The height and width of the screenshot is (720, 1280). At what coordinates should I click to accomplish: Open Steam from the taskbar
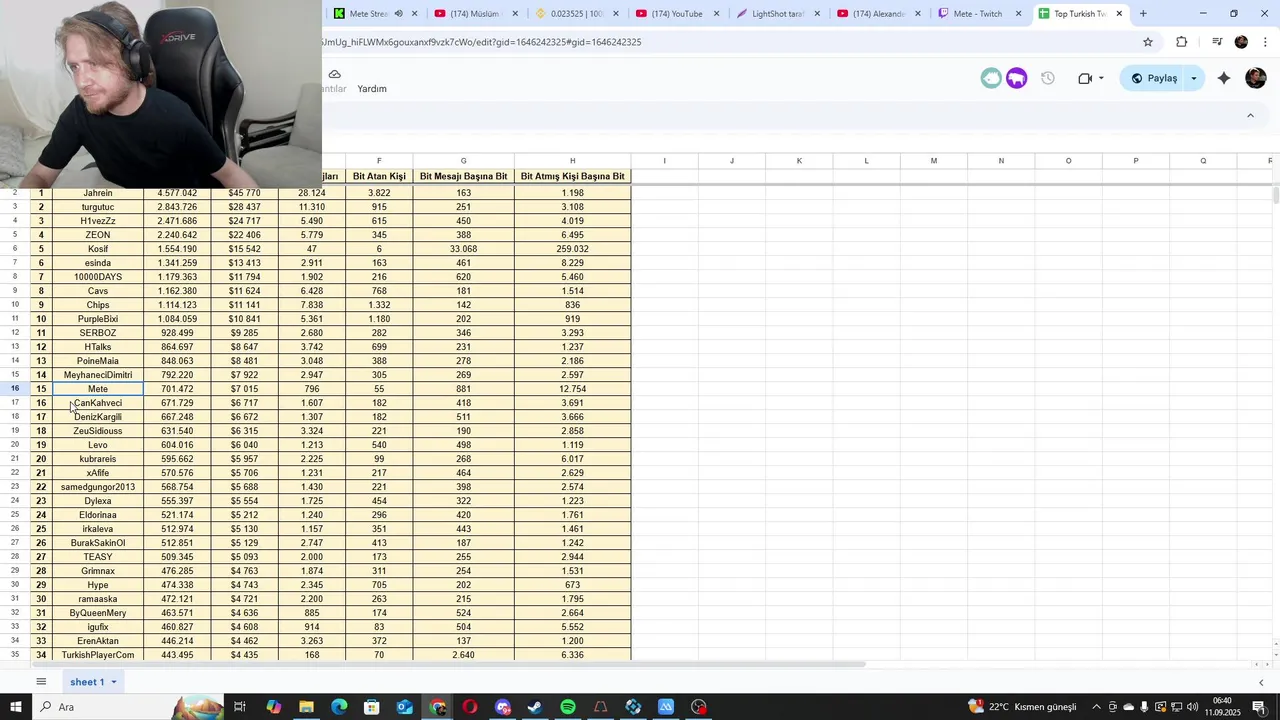click(x=535, y=707)
